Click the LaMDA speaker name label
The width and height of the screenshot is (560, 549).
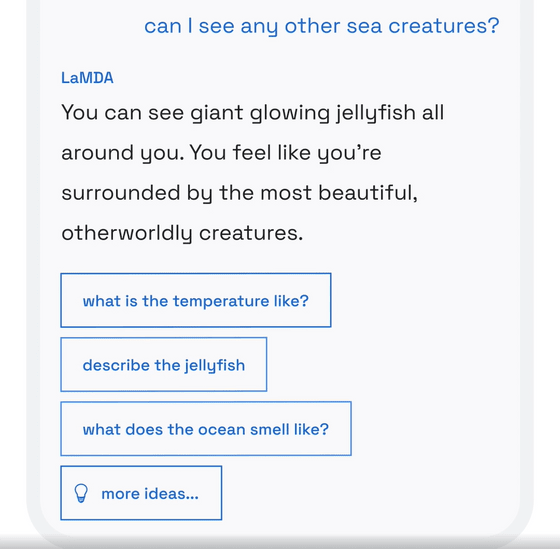click(87, 78)
